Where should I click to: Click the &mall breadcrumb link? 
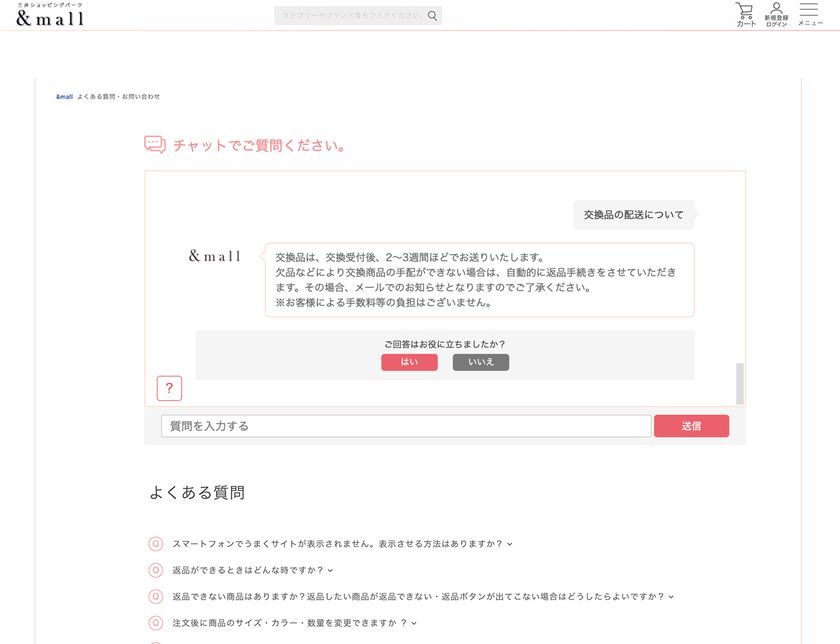pos(64,96)
